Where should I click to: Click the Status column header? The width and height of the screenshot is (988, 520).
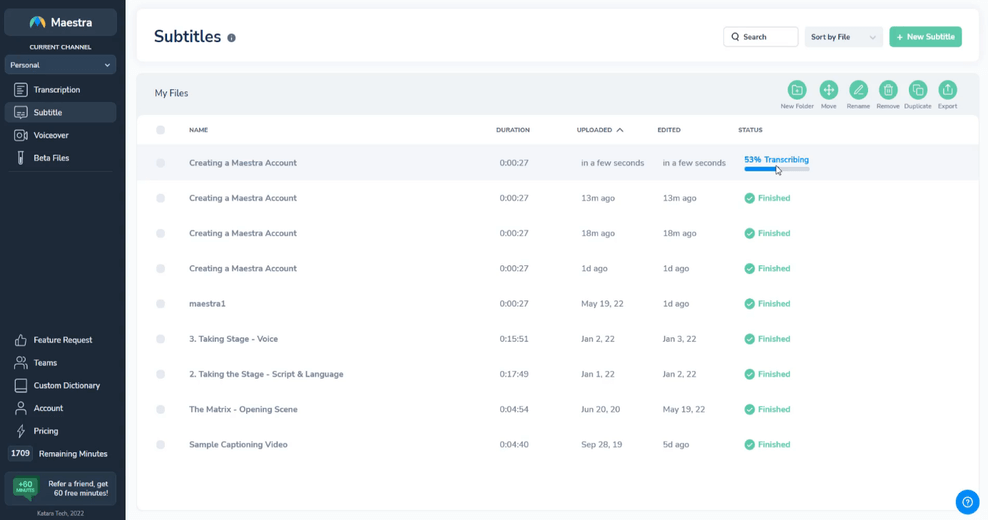[x=750, y=130]
